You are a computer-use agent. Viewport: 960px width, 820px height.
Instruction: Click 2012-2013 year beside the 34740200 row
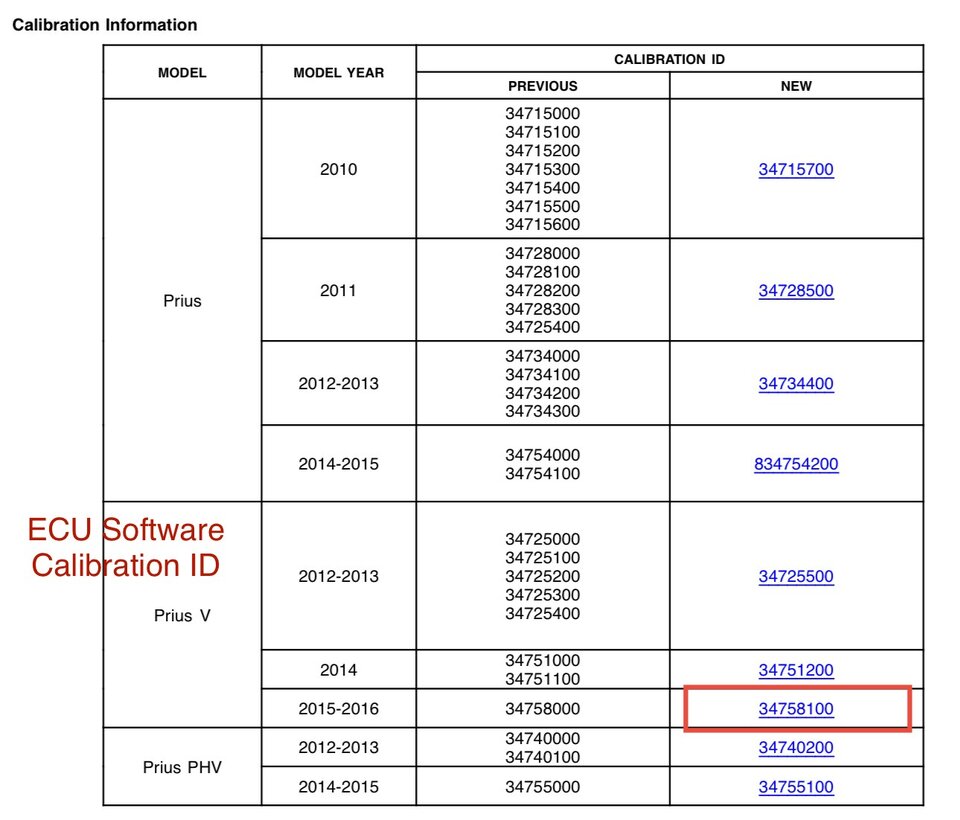coord(339,748)
